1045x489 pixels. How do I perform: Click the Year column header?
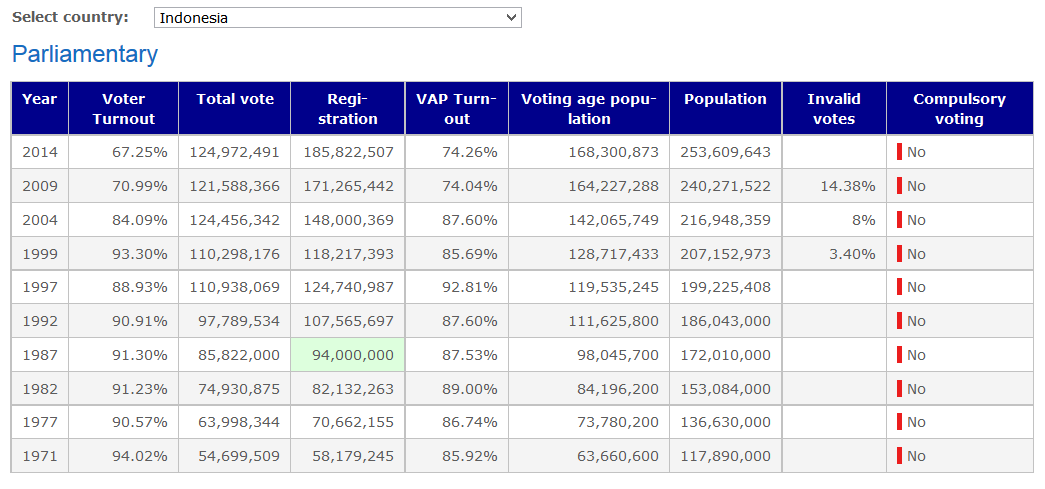tap(40, 99)
